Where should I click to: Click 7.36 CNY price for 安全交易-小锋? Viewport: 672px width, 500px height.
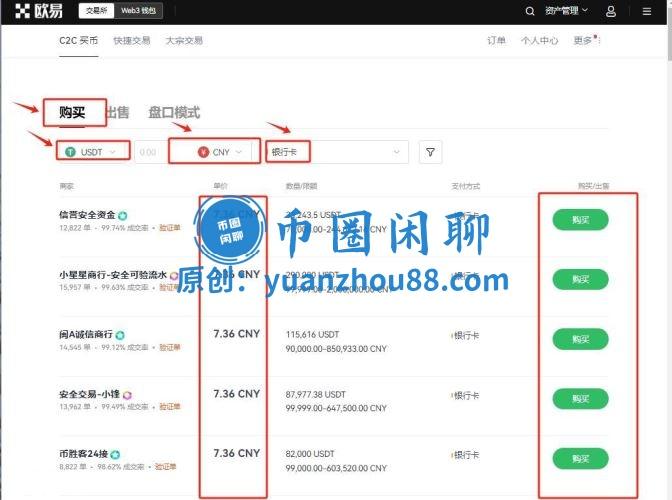pyautogui.click(x=237, y=394)
